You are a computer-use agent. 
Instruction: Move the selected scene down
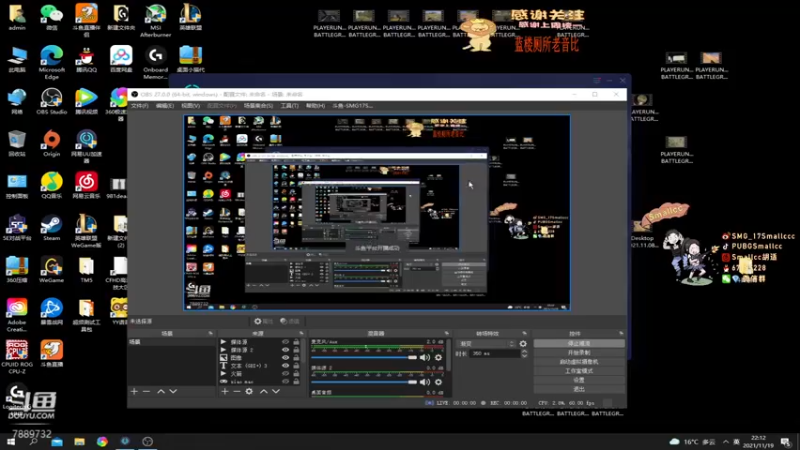click(x=173, y=391)
